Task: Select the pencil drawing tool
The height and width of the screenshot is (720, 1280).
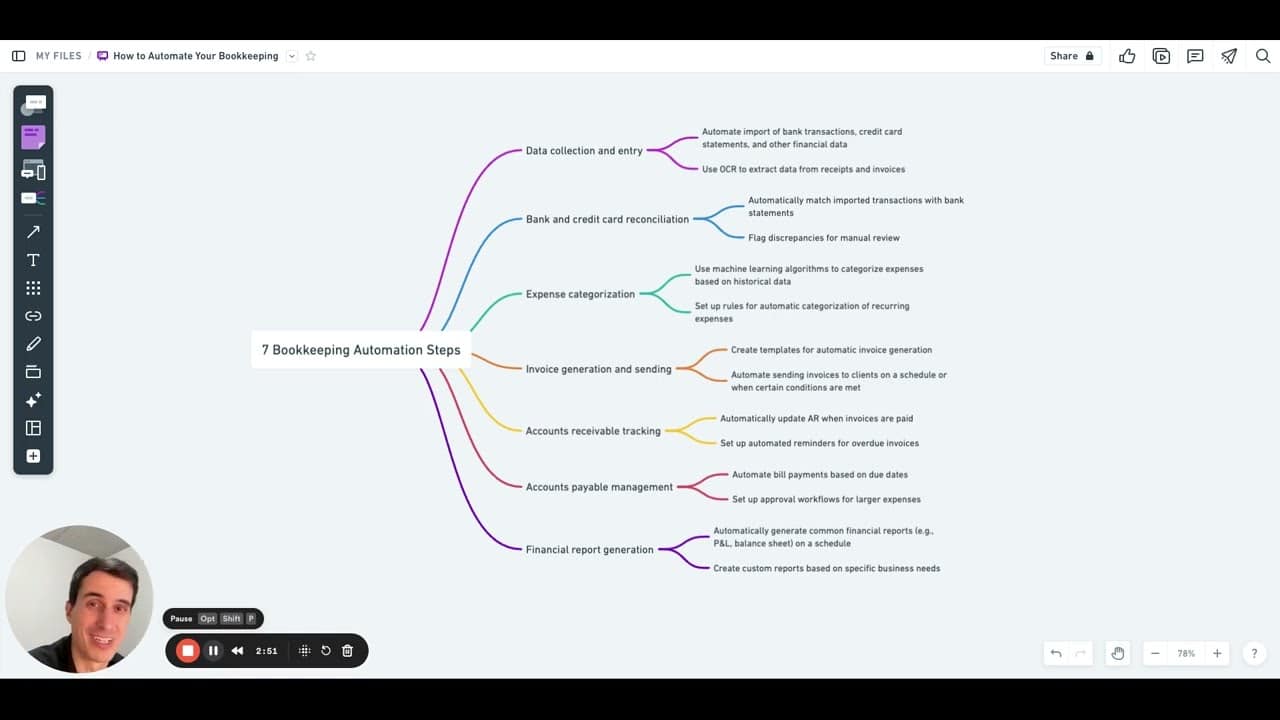Action: [33, 344]
